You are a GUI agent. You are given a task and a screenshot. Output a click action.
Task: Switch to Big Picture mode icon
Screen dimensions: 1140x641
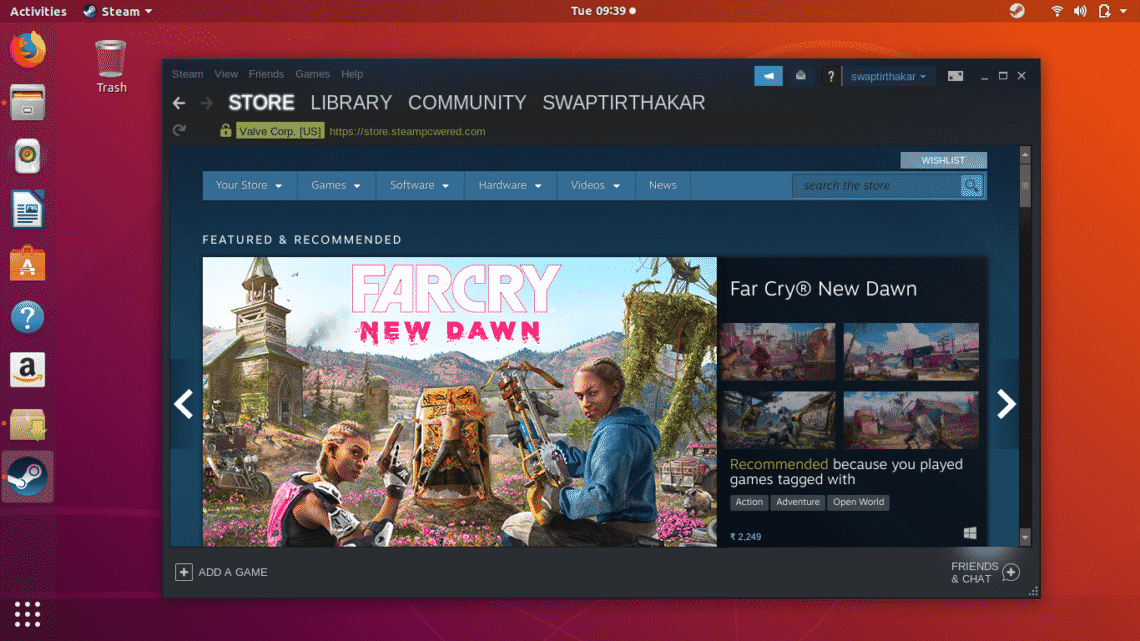point(955,76)
